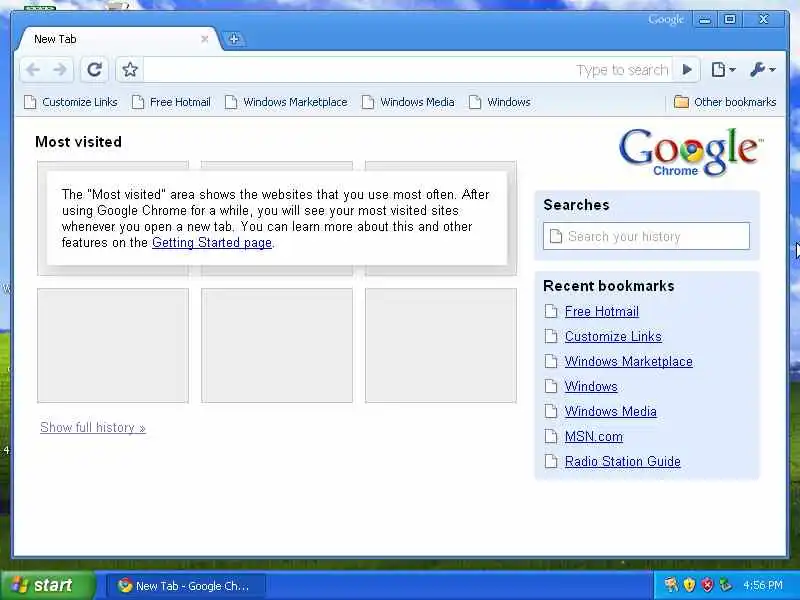
Task: Open the Windows link under Recent bookmarks
Action: [x=591, y=386]
